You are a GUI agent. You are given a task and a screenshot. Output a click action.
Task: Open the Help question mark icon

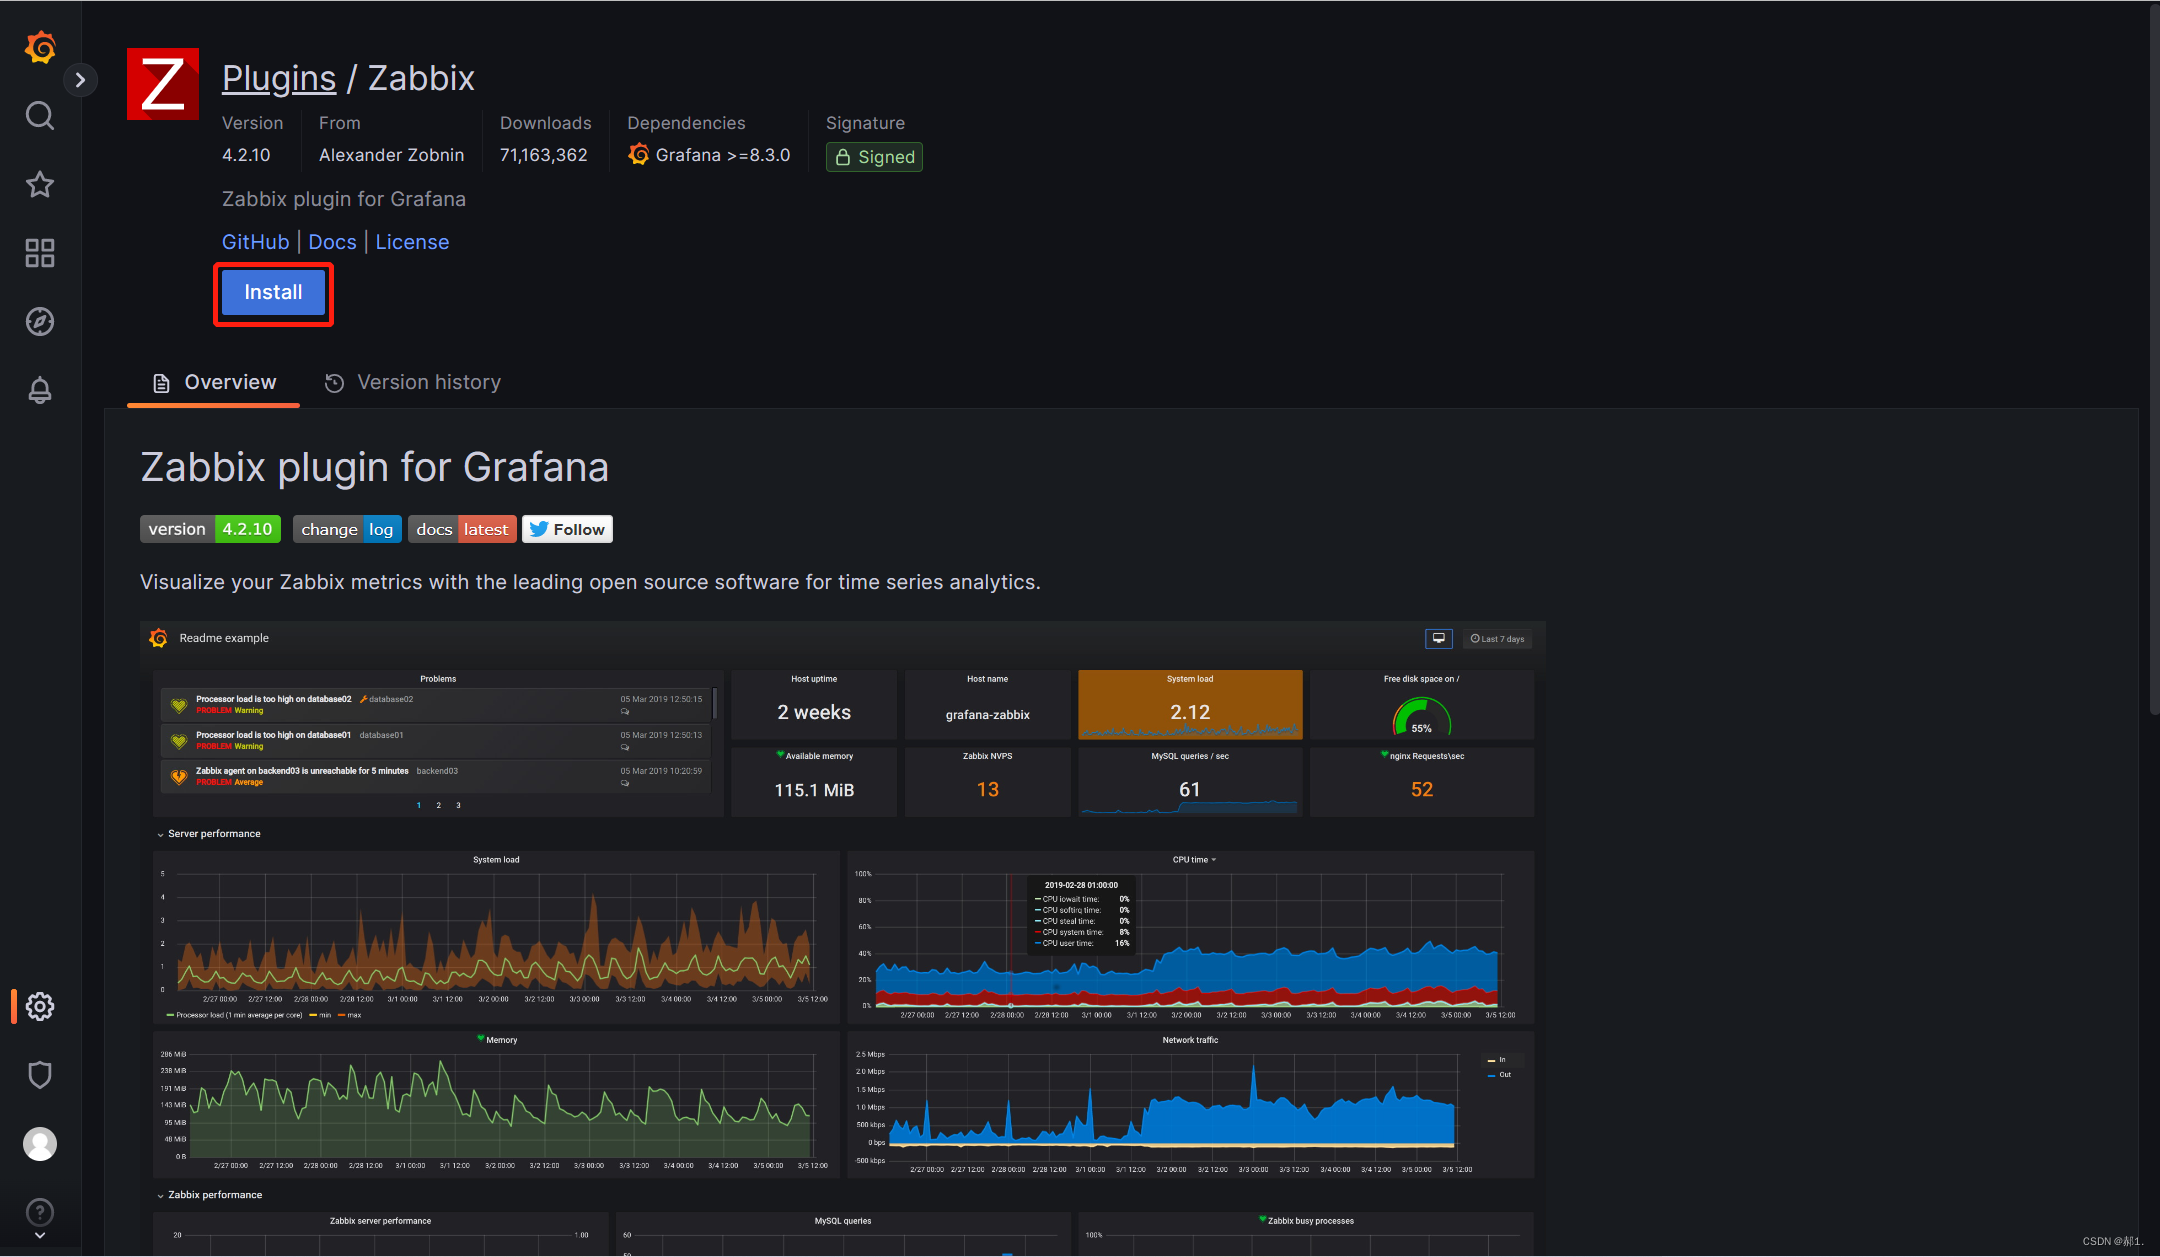tap(40, 1212)
